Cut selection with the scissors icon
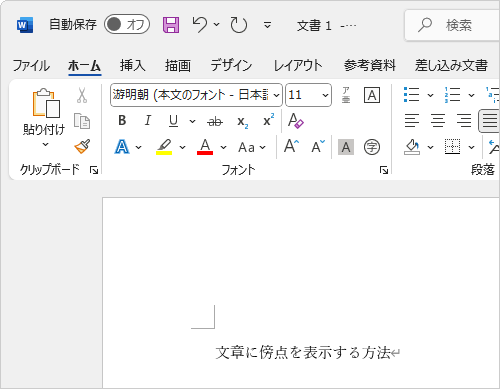500x389 pixels. pyautogui.click(x=82, y=95)
